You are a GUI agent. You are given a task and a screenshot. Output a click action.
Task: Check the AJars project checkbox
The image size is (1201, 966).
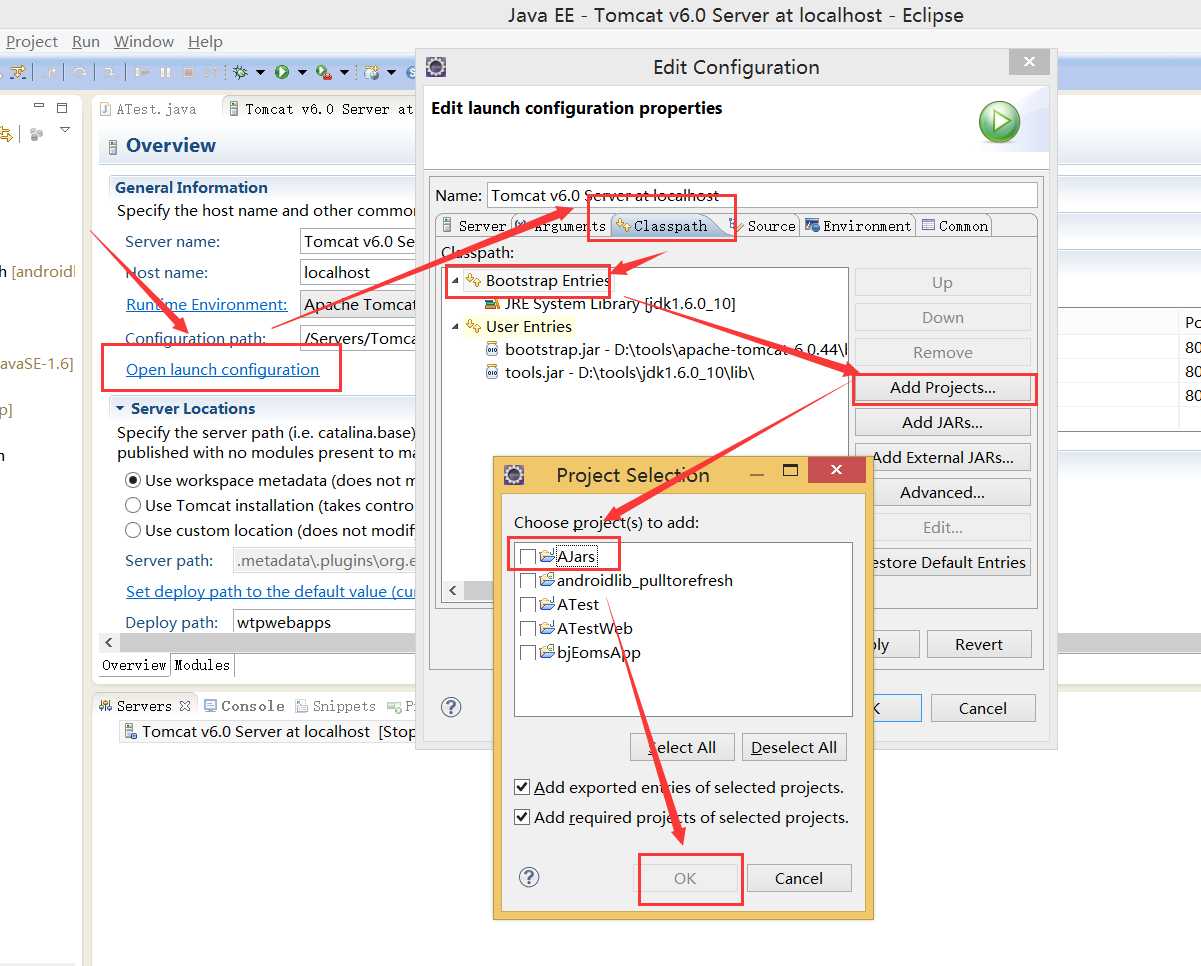[x=527, y=556]
